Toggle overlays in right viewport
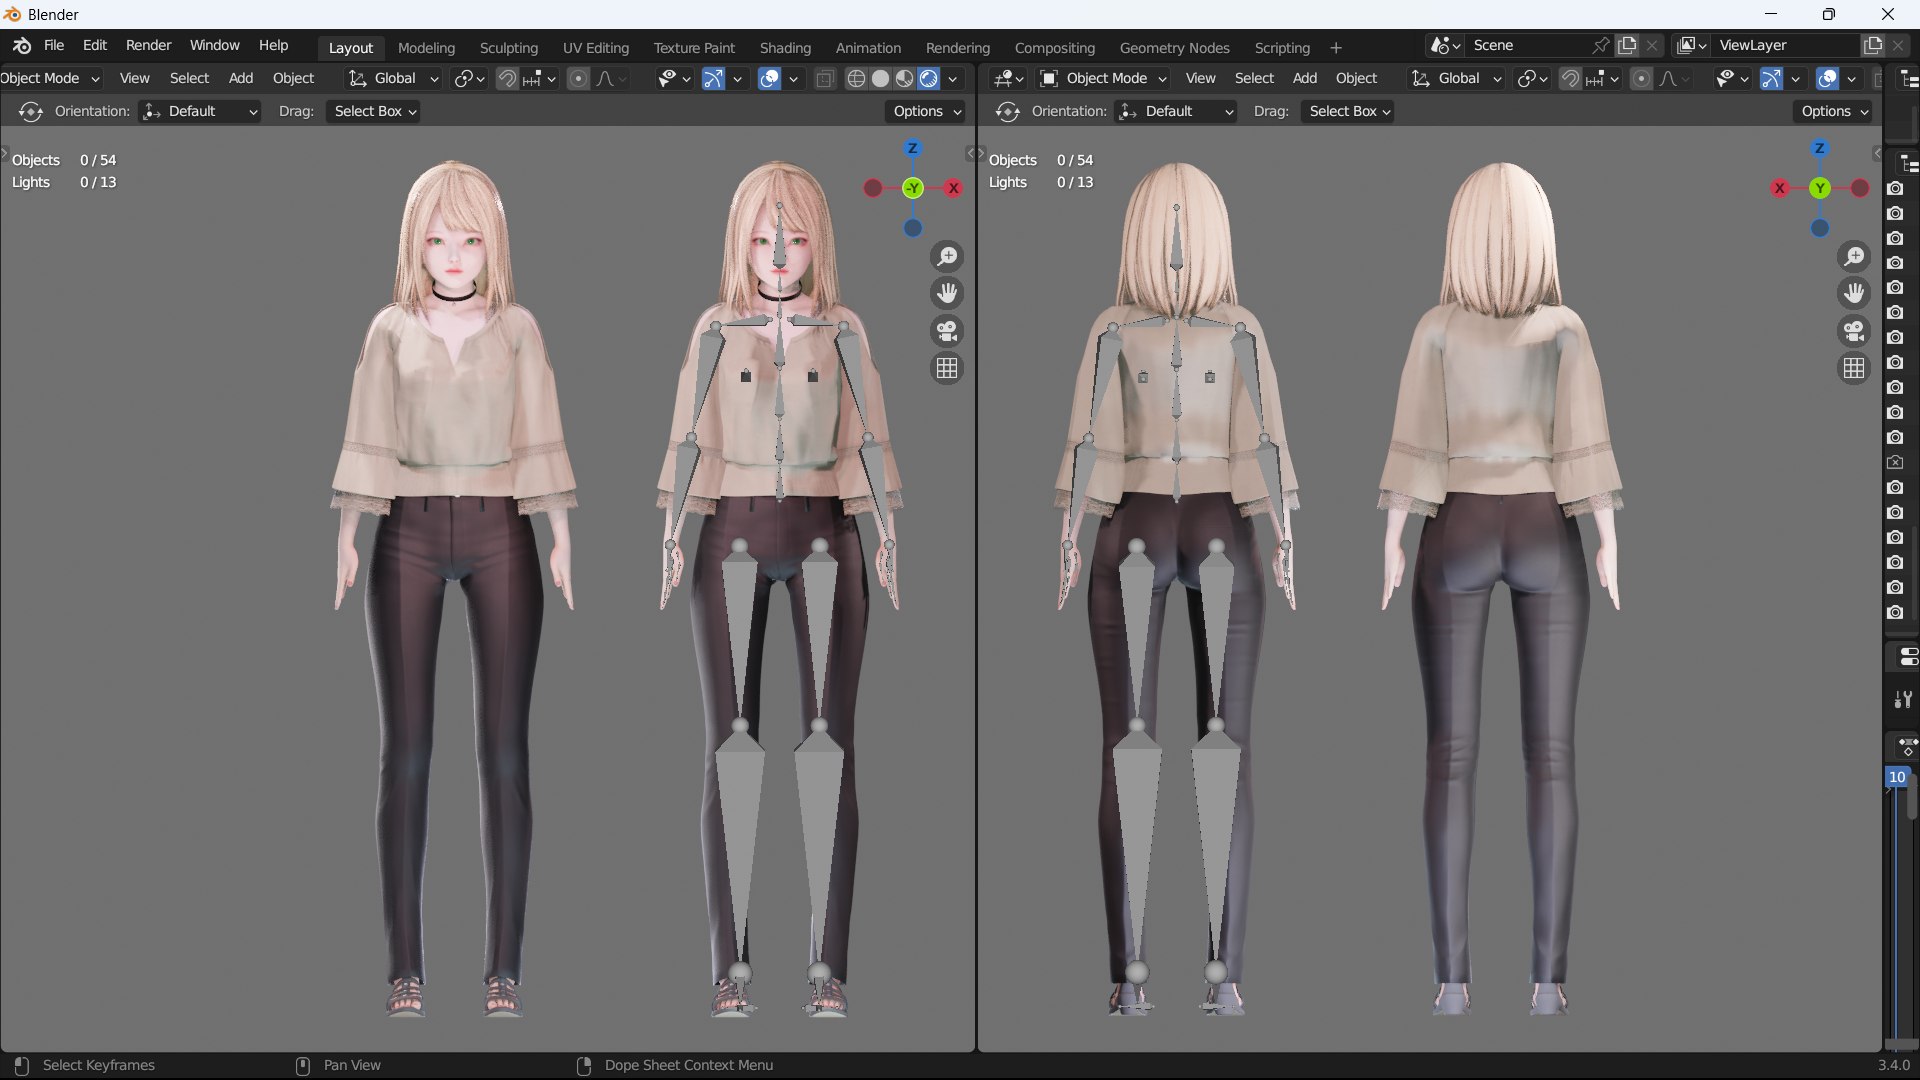 1828,79
